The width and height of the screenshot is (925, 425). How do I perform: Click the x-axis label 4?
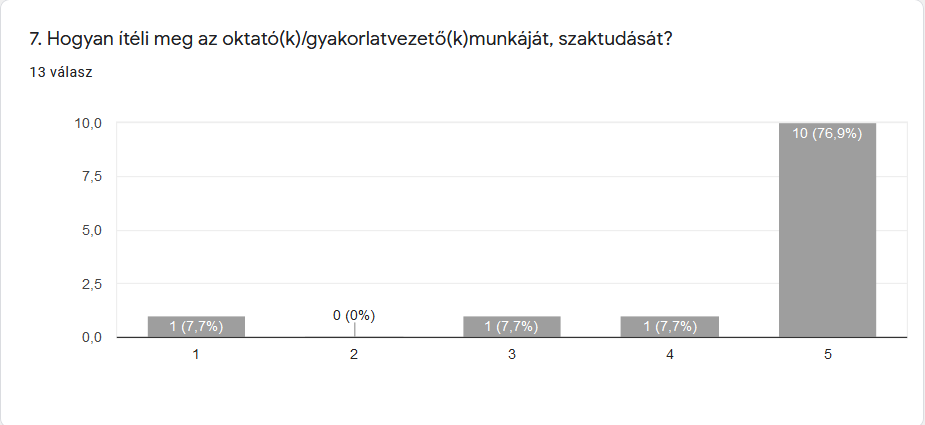click(x=670, y=354)
